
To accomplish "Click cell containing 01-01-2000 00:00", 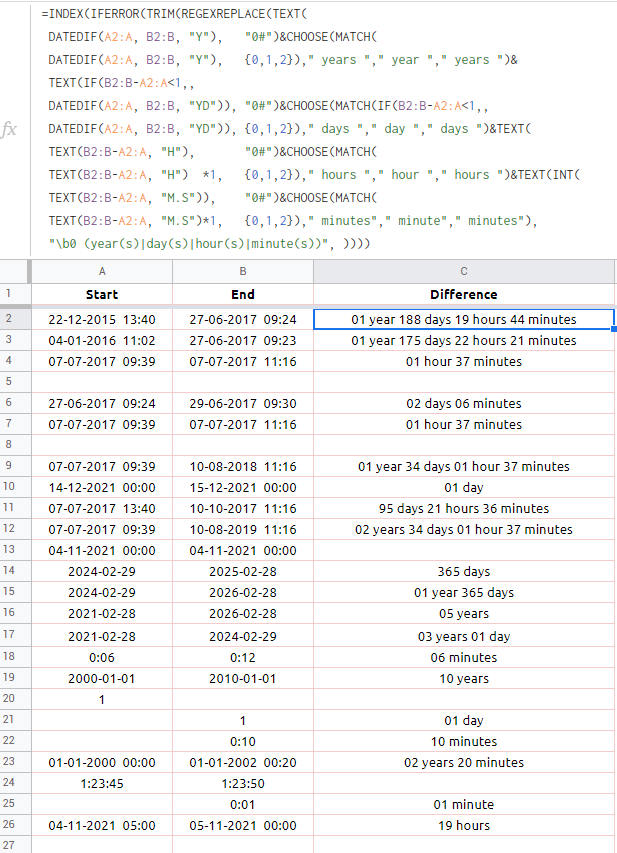I will [102, 763].
